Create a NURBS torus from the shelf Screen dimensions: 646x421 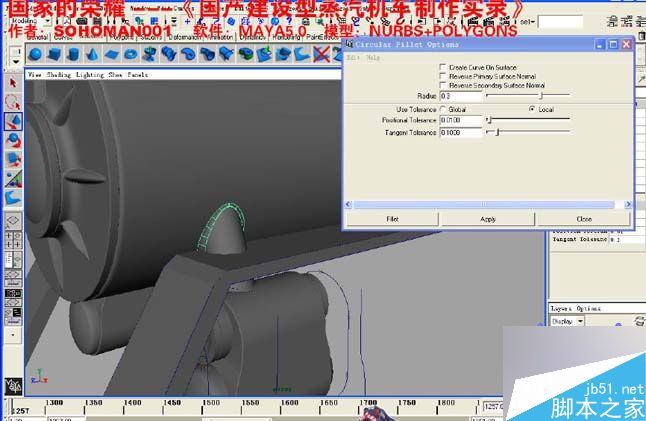point(131,54)
